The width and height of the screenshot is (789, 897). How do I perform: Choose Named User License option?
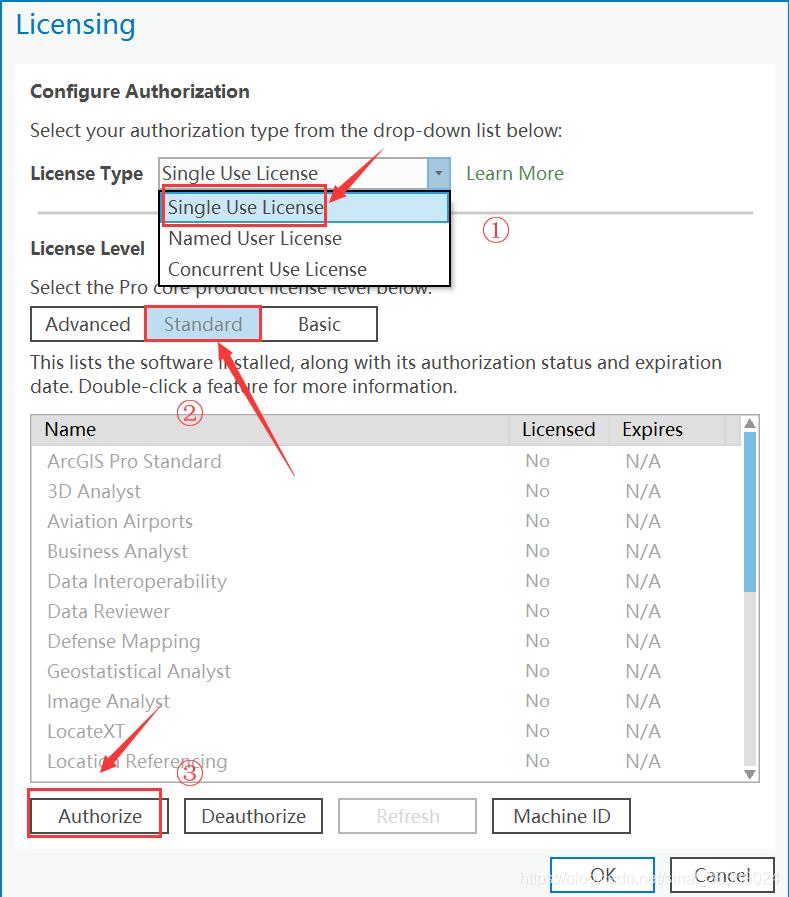[x=304, y=239]
